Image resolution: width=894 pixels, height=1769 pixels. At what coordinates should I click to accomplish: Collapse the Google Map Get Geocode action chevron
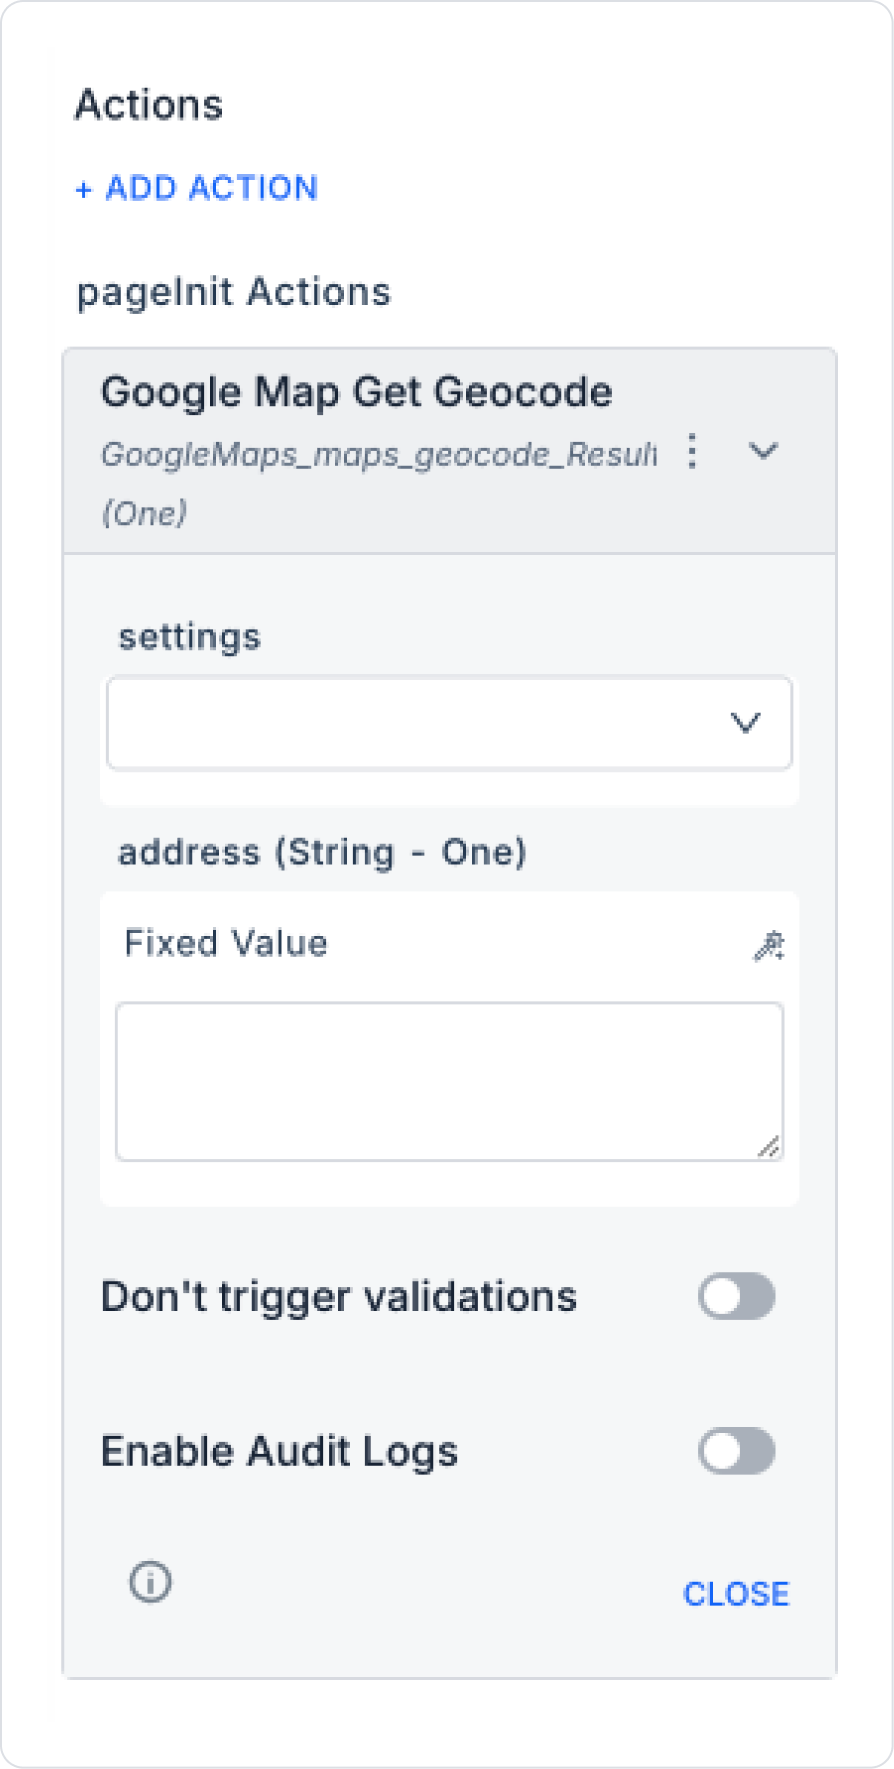[x=763, y=452]
